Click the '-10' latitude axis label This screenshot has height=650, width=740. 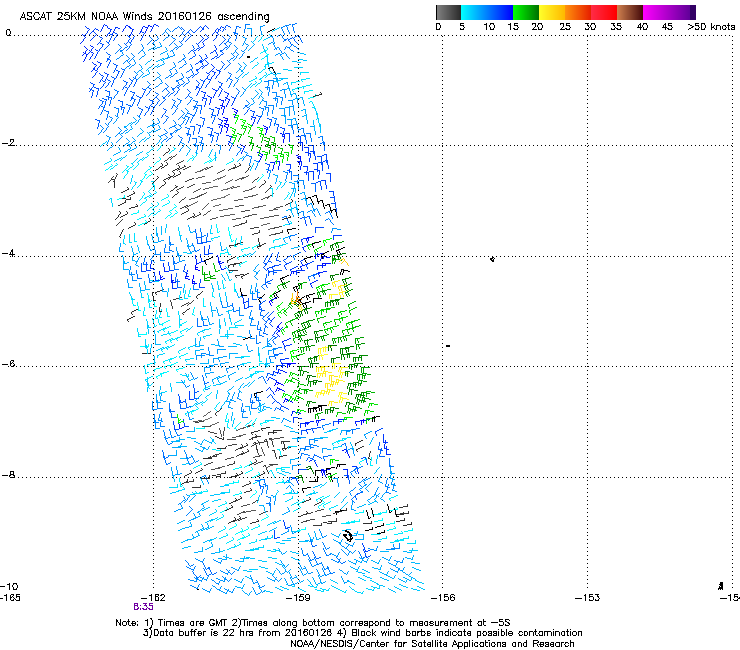pos(9,586)
